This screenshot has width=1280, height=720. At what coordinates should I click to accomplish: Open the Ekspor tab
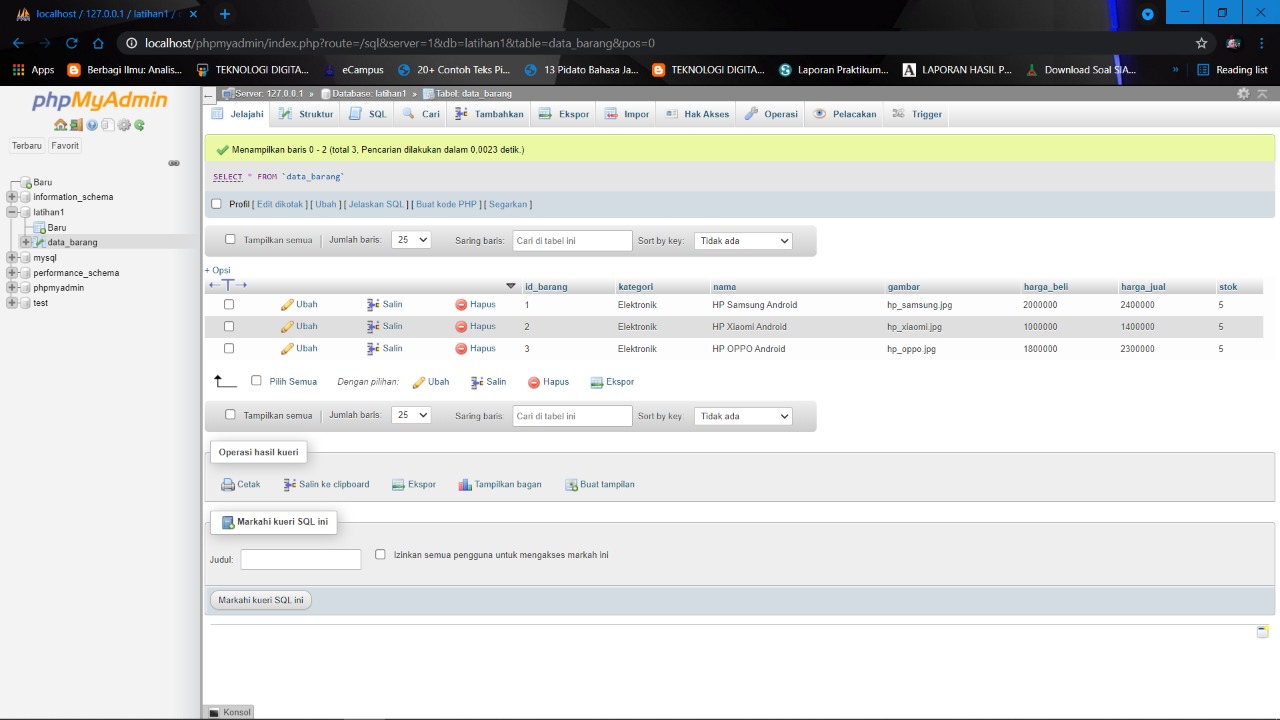coord(564,114)
